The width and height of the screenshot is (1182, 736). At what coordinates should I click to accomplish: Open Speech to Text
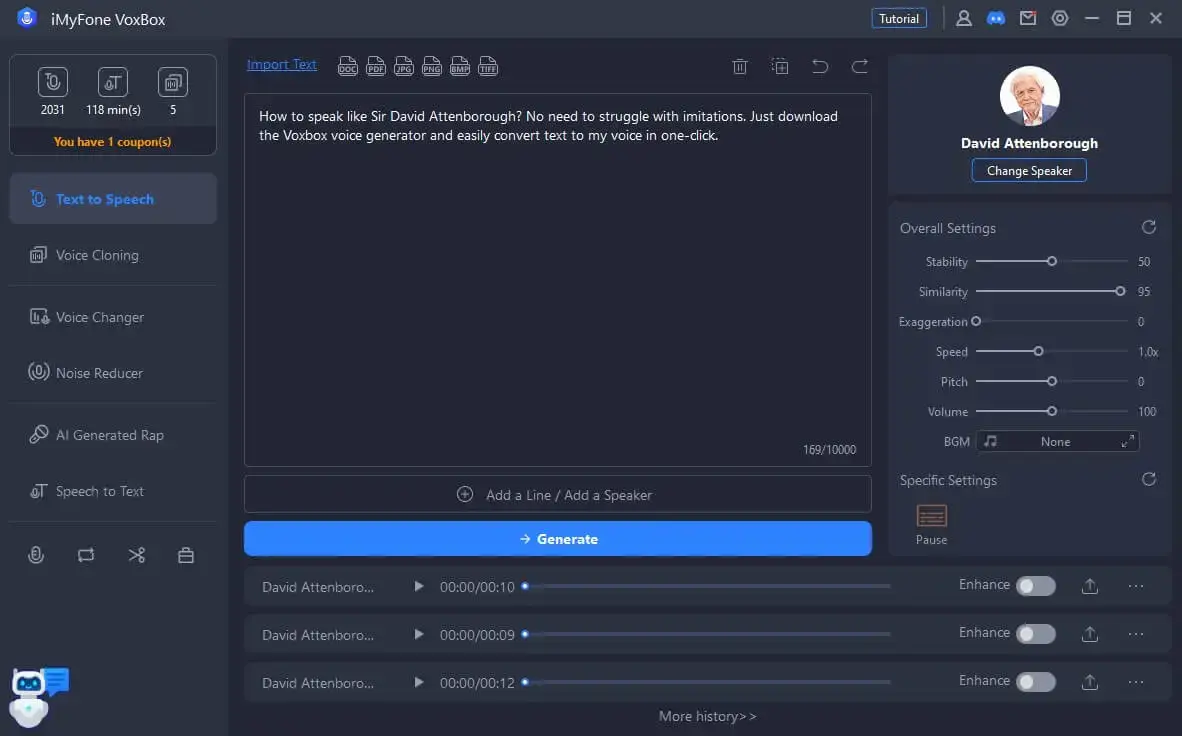[x=113, y=491]
